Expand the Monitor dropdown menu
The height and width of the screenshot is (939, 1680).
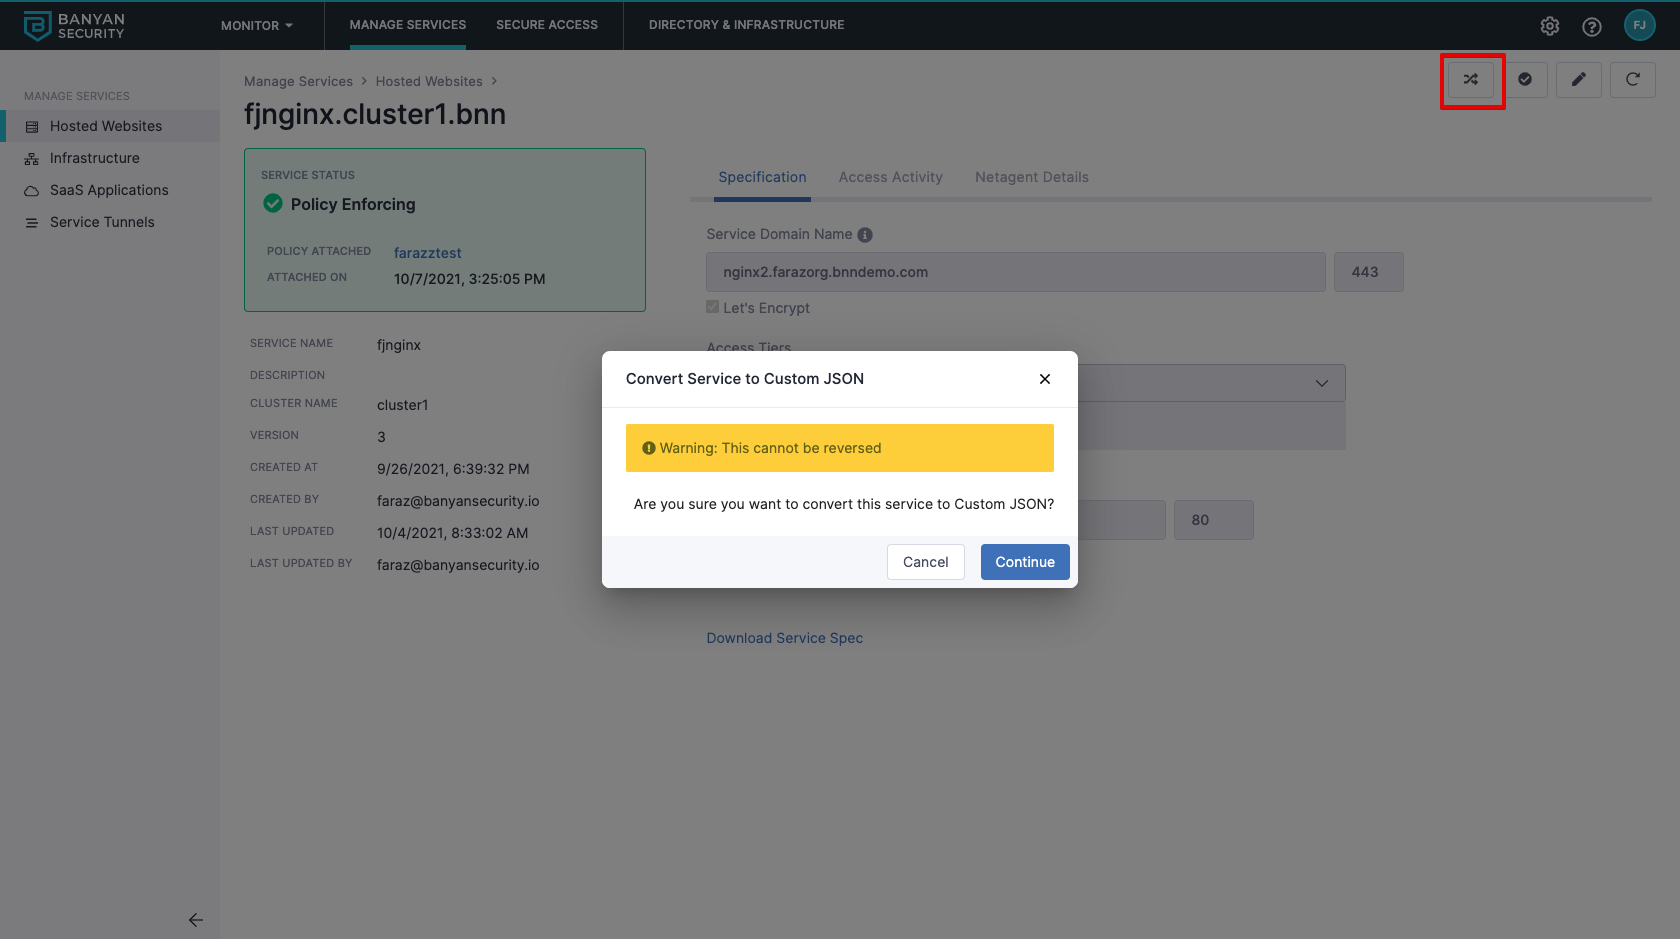257,26
